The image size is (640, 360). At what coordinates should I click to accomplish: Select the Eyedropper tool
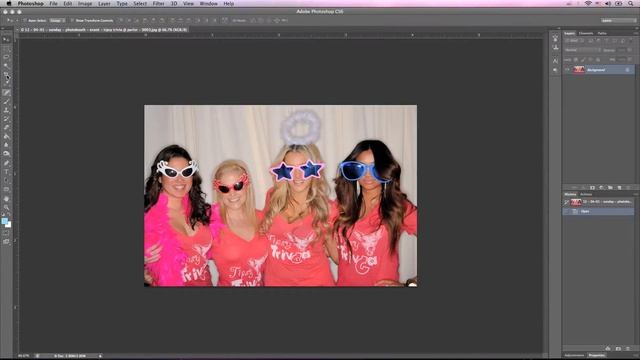6,83
